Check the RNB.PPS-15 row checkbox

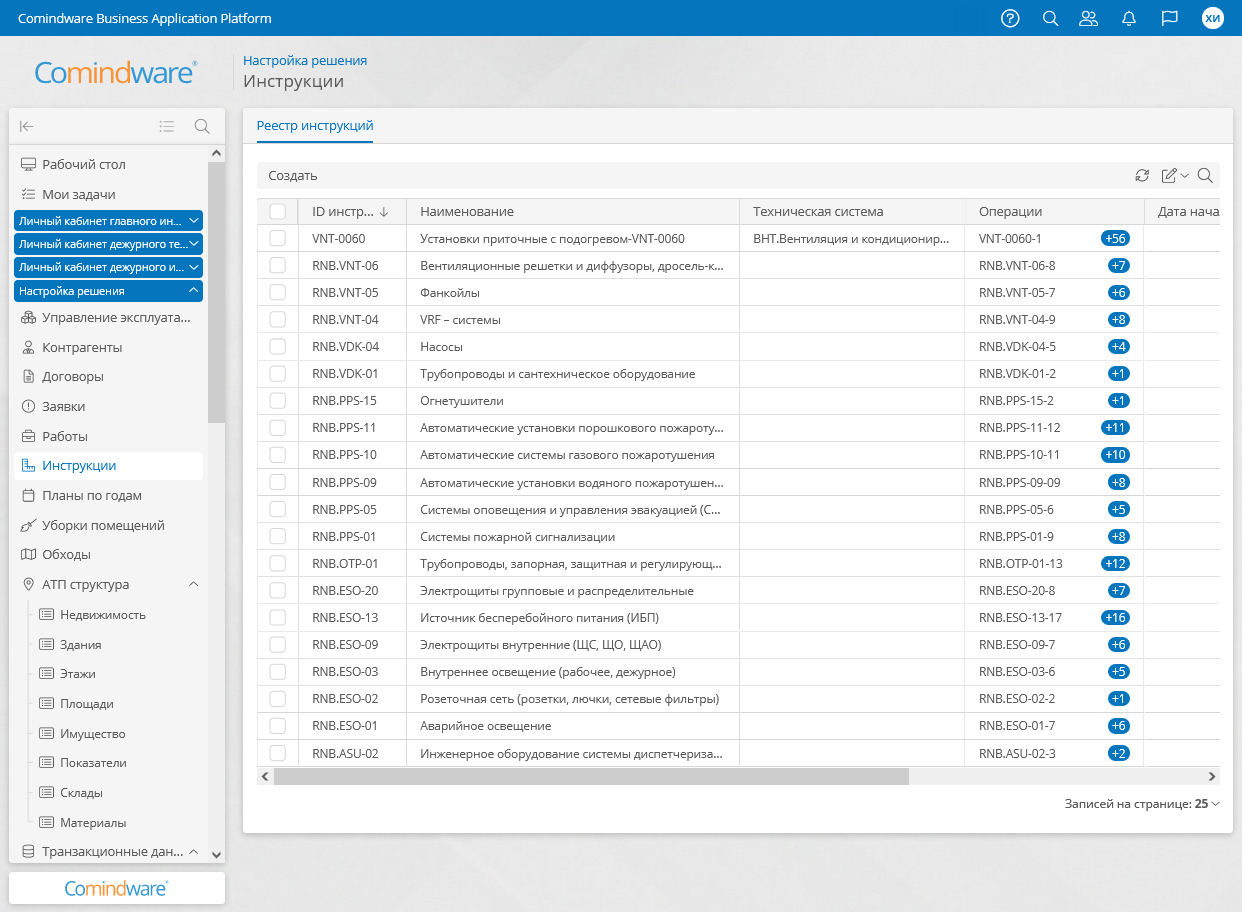point(278,400)
